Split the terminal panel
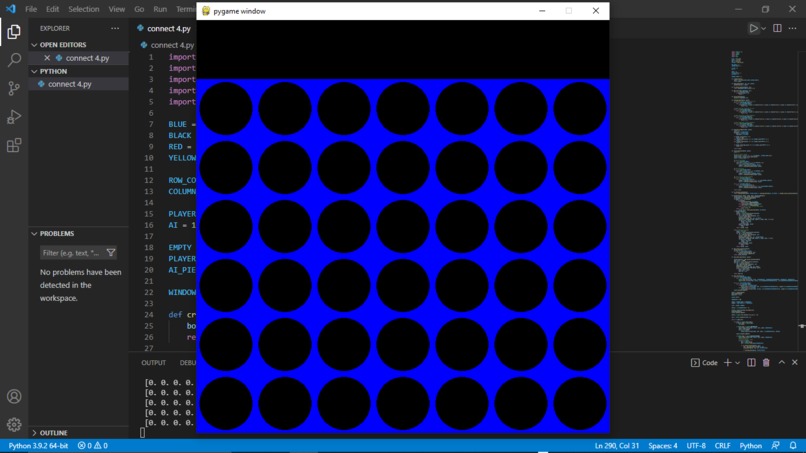 751,363
